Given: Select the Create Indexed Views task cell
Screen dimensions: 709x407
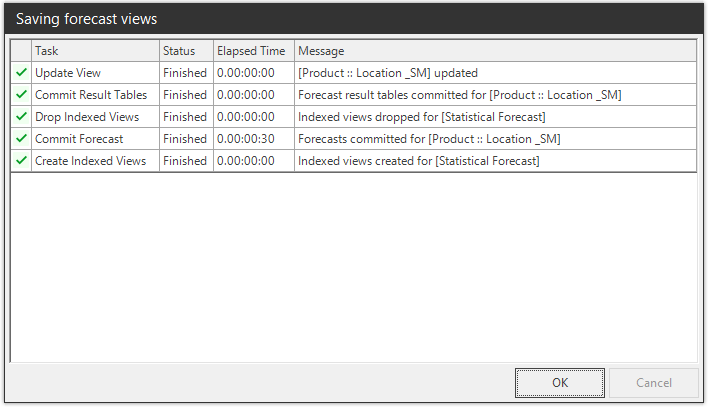Looking at the screenshot, I should pos(95,161).
